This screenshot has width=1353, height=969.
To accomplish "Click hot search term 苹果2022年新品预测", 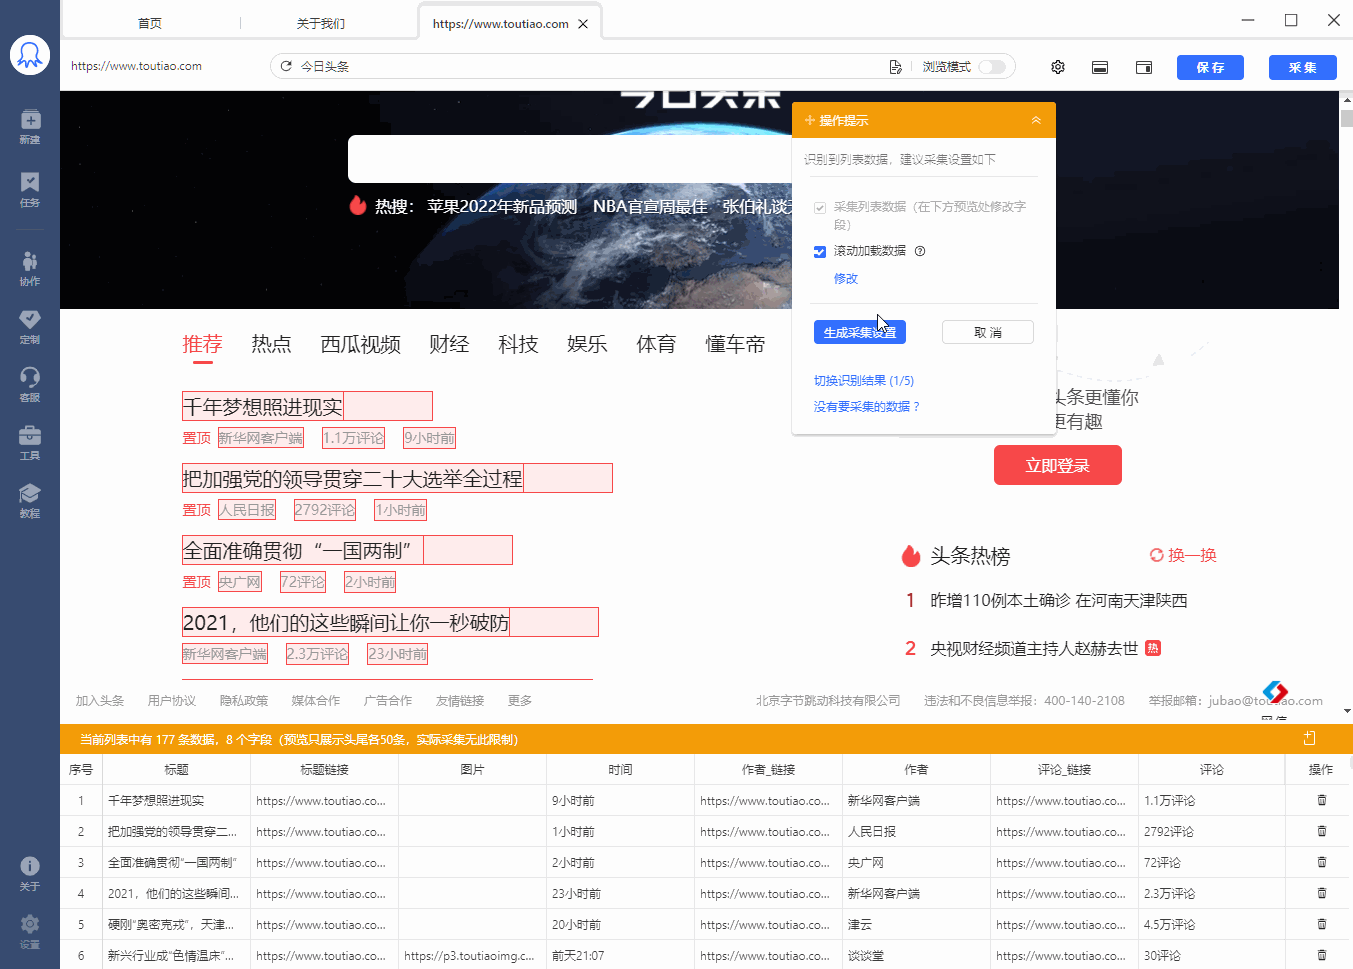I will 502,206.
